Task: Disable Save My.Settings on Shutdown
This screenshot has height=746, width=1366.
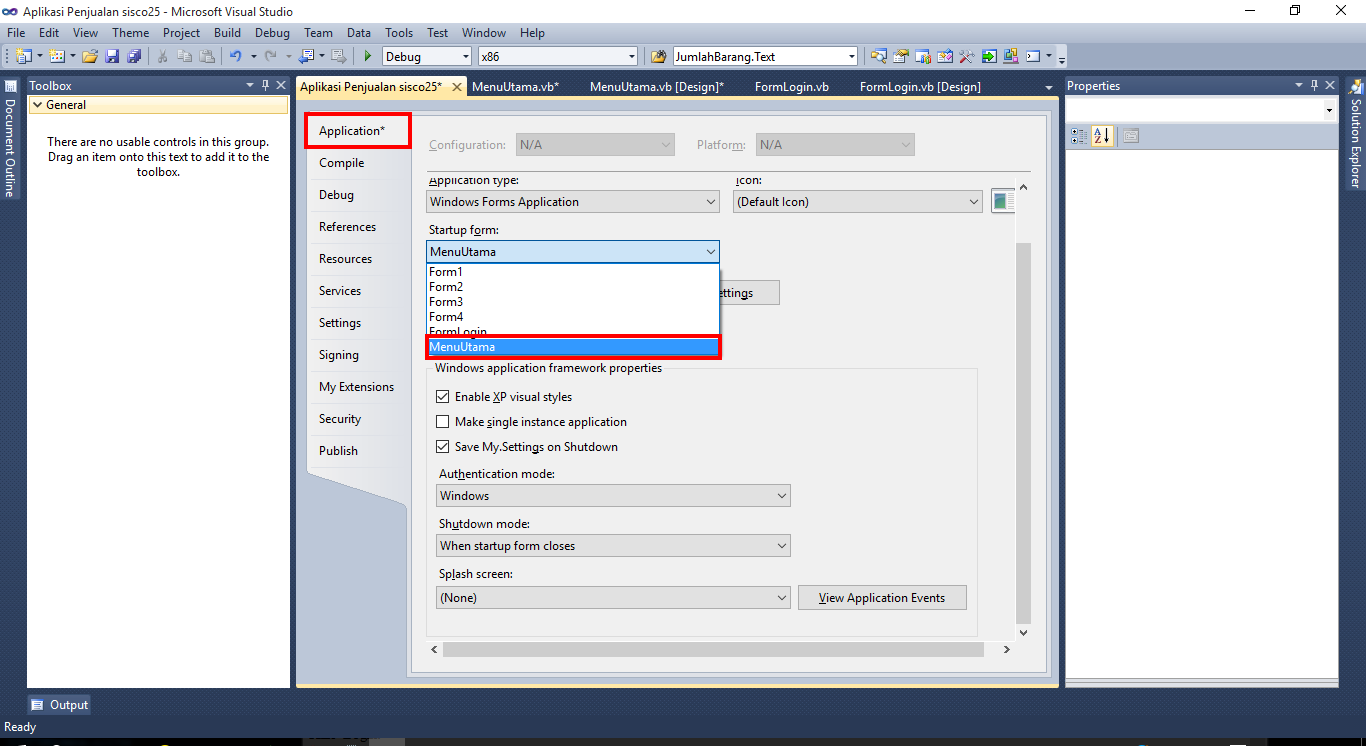Action: (x=443, y=446)
